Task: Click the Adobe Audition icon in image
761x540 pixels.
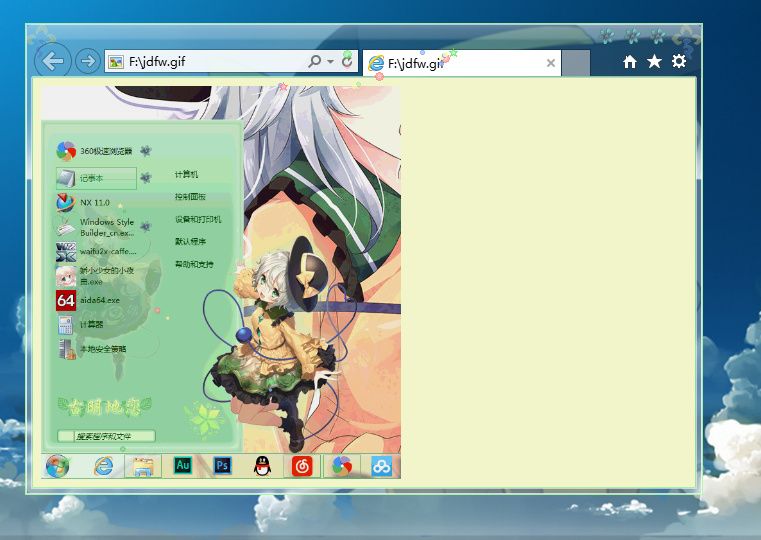Action: point(183,466)
